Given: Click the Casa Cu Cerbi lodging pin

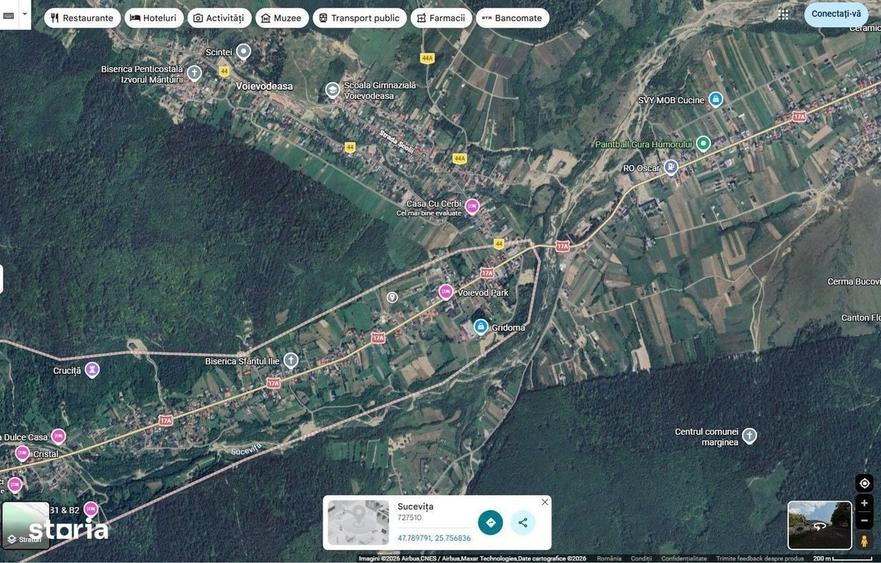Looking at the screenshot, I should pos(473,207).
